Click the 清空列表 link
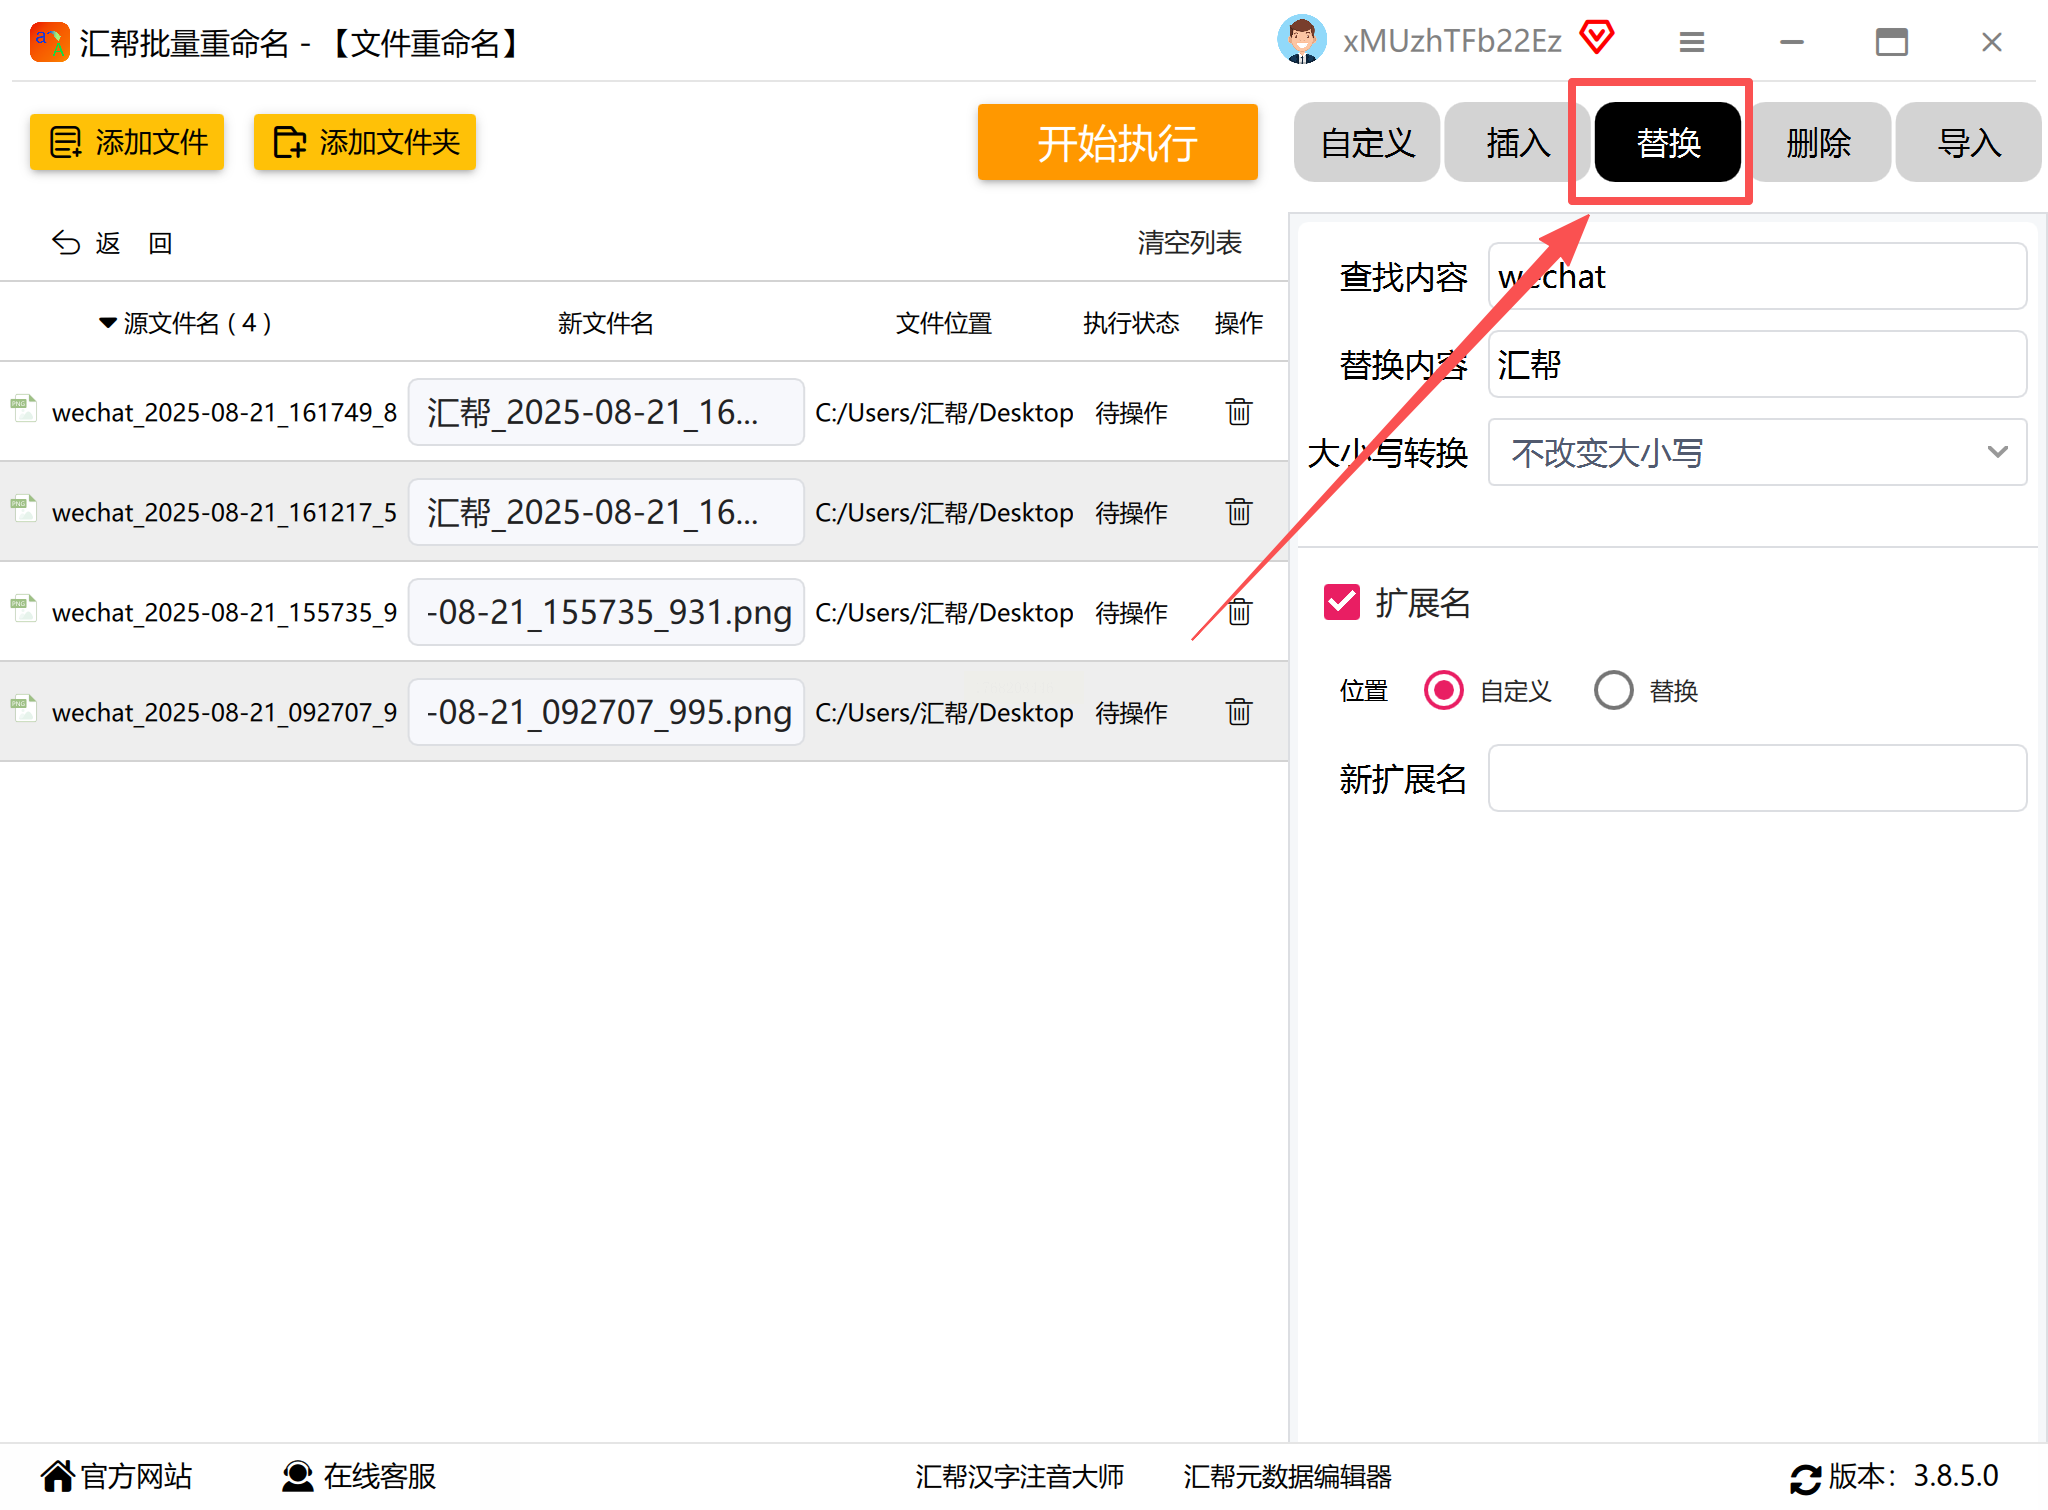Screen dimensions: 2048x1510 1189,243
